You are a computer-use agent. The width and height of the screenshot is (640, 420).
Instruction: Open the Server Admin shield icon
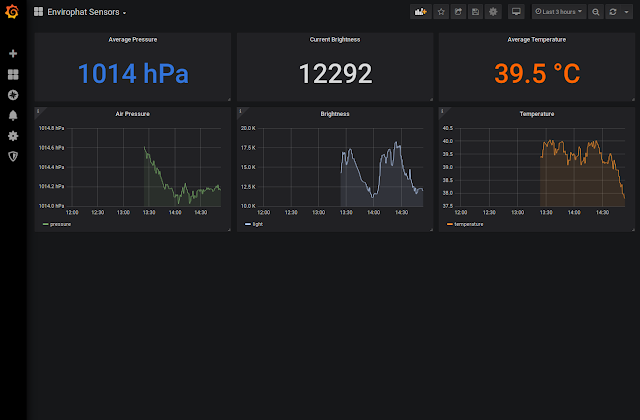point(13,156)
